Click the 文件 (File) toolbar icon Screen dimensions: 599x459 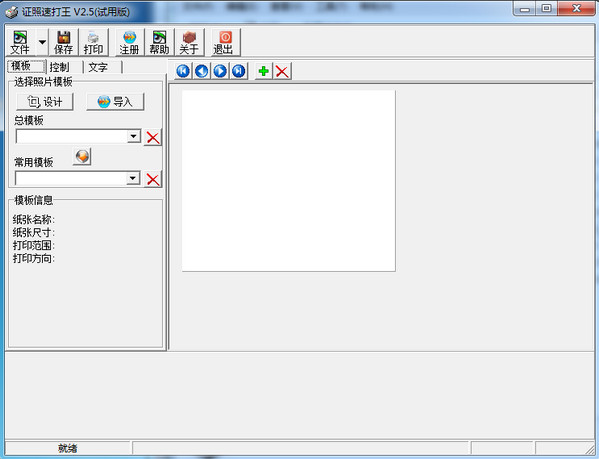(x=21, y=42)
